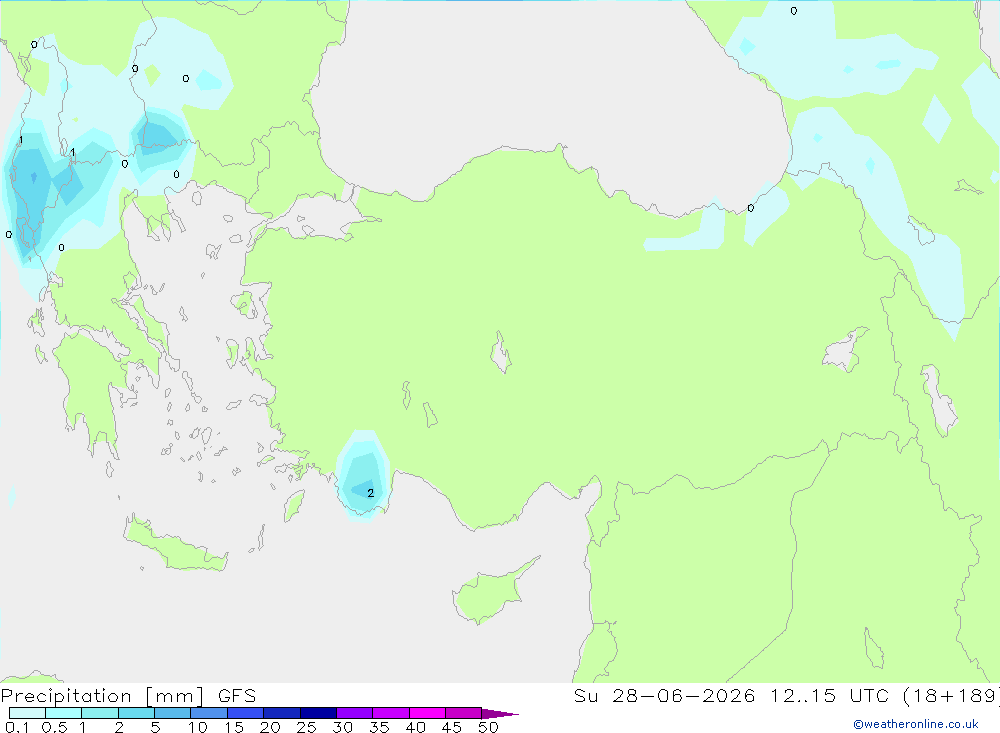Click the navy 25 to 30 legend swatch

tap(318, 713)
